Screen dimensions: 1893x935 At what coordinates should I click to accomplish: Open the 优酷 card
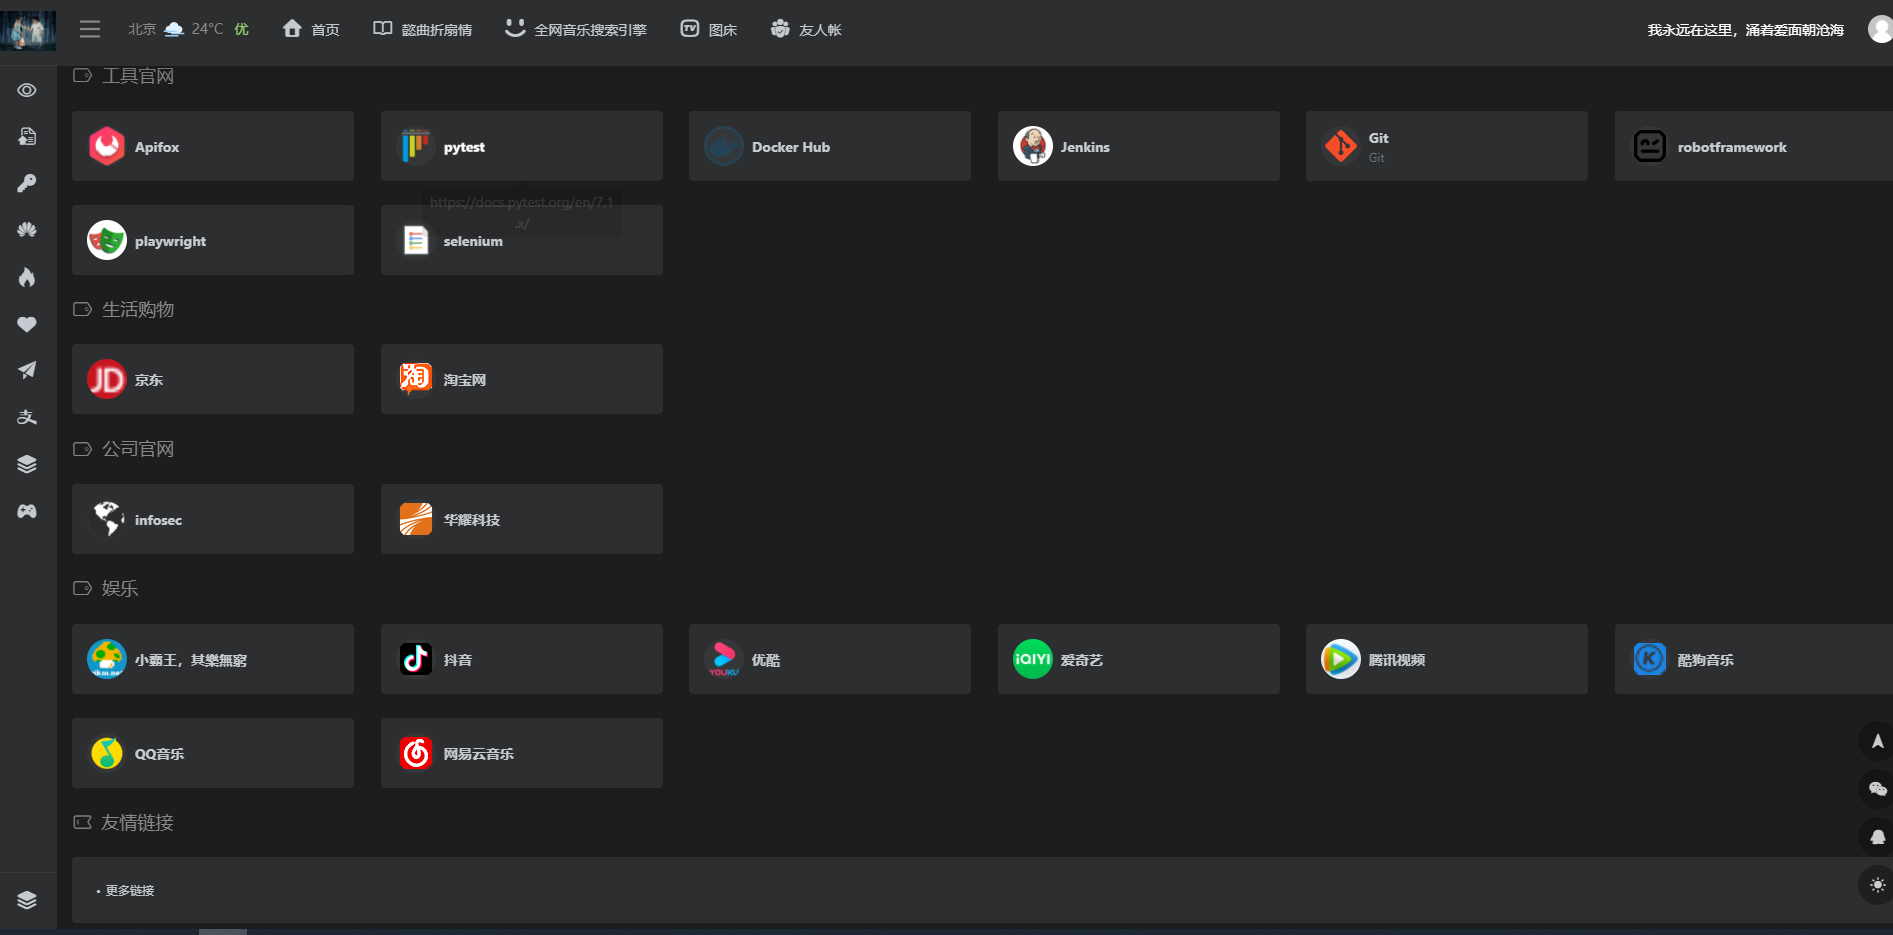click(x=830, y=659)
